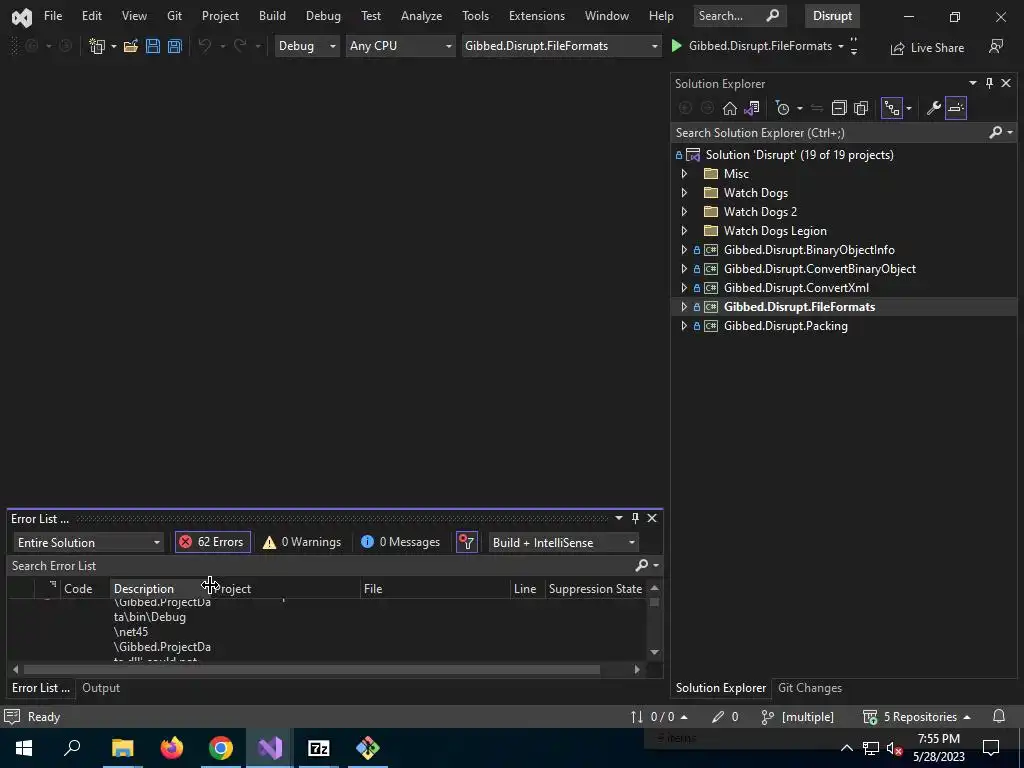Toggle the nested tree view button in Solution Explorer

891,108
